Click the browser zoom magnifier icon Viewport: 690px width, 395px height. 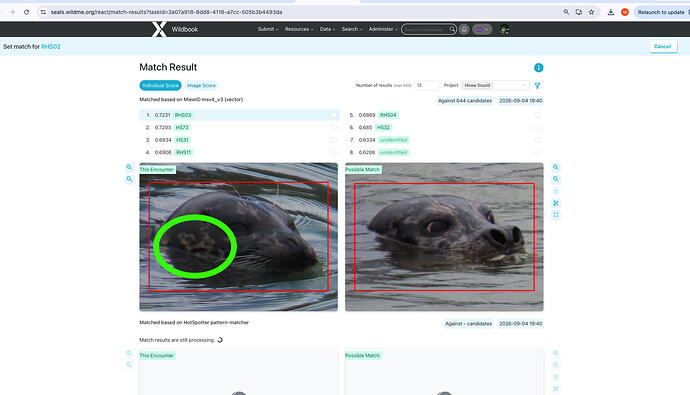[566, 12]
